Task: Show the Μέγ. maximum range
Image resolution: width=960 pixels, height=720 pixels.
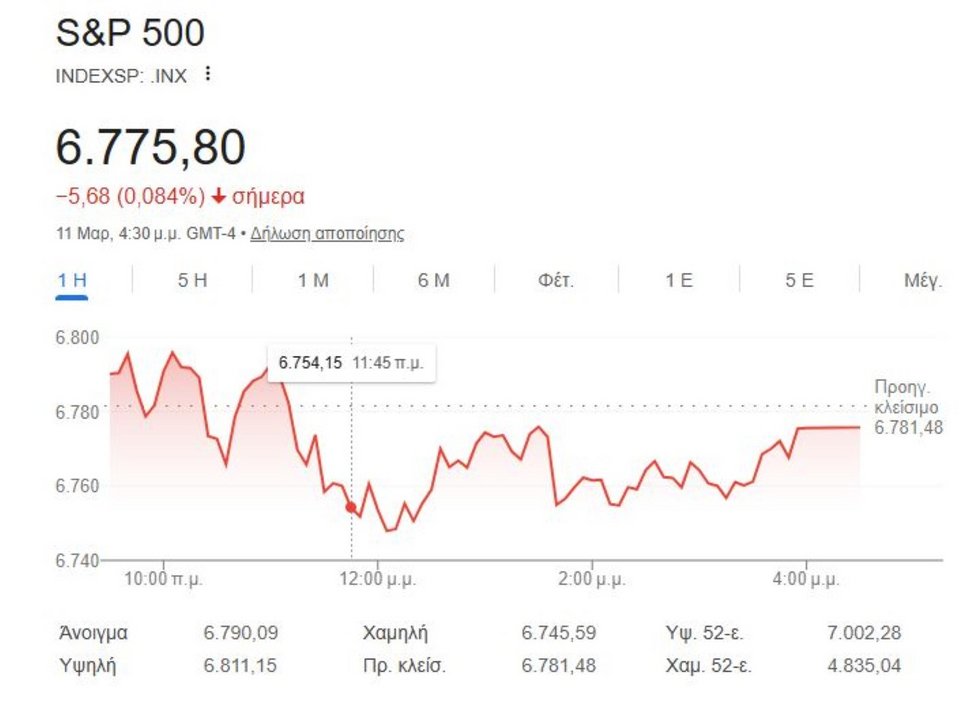Action: point(922,281)
